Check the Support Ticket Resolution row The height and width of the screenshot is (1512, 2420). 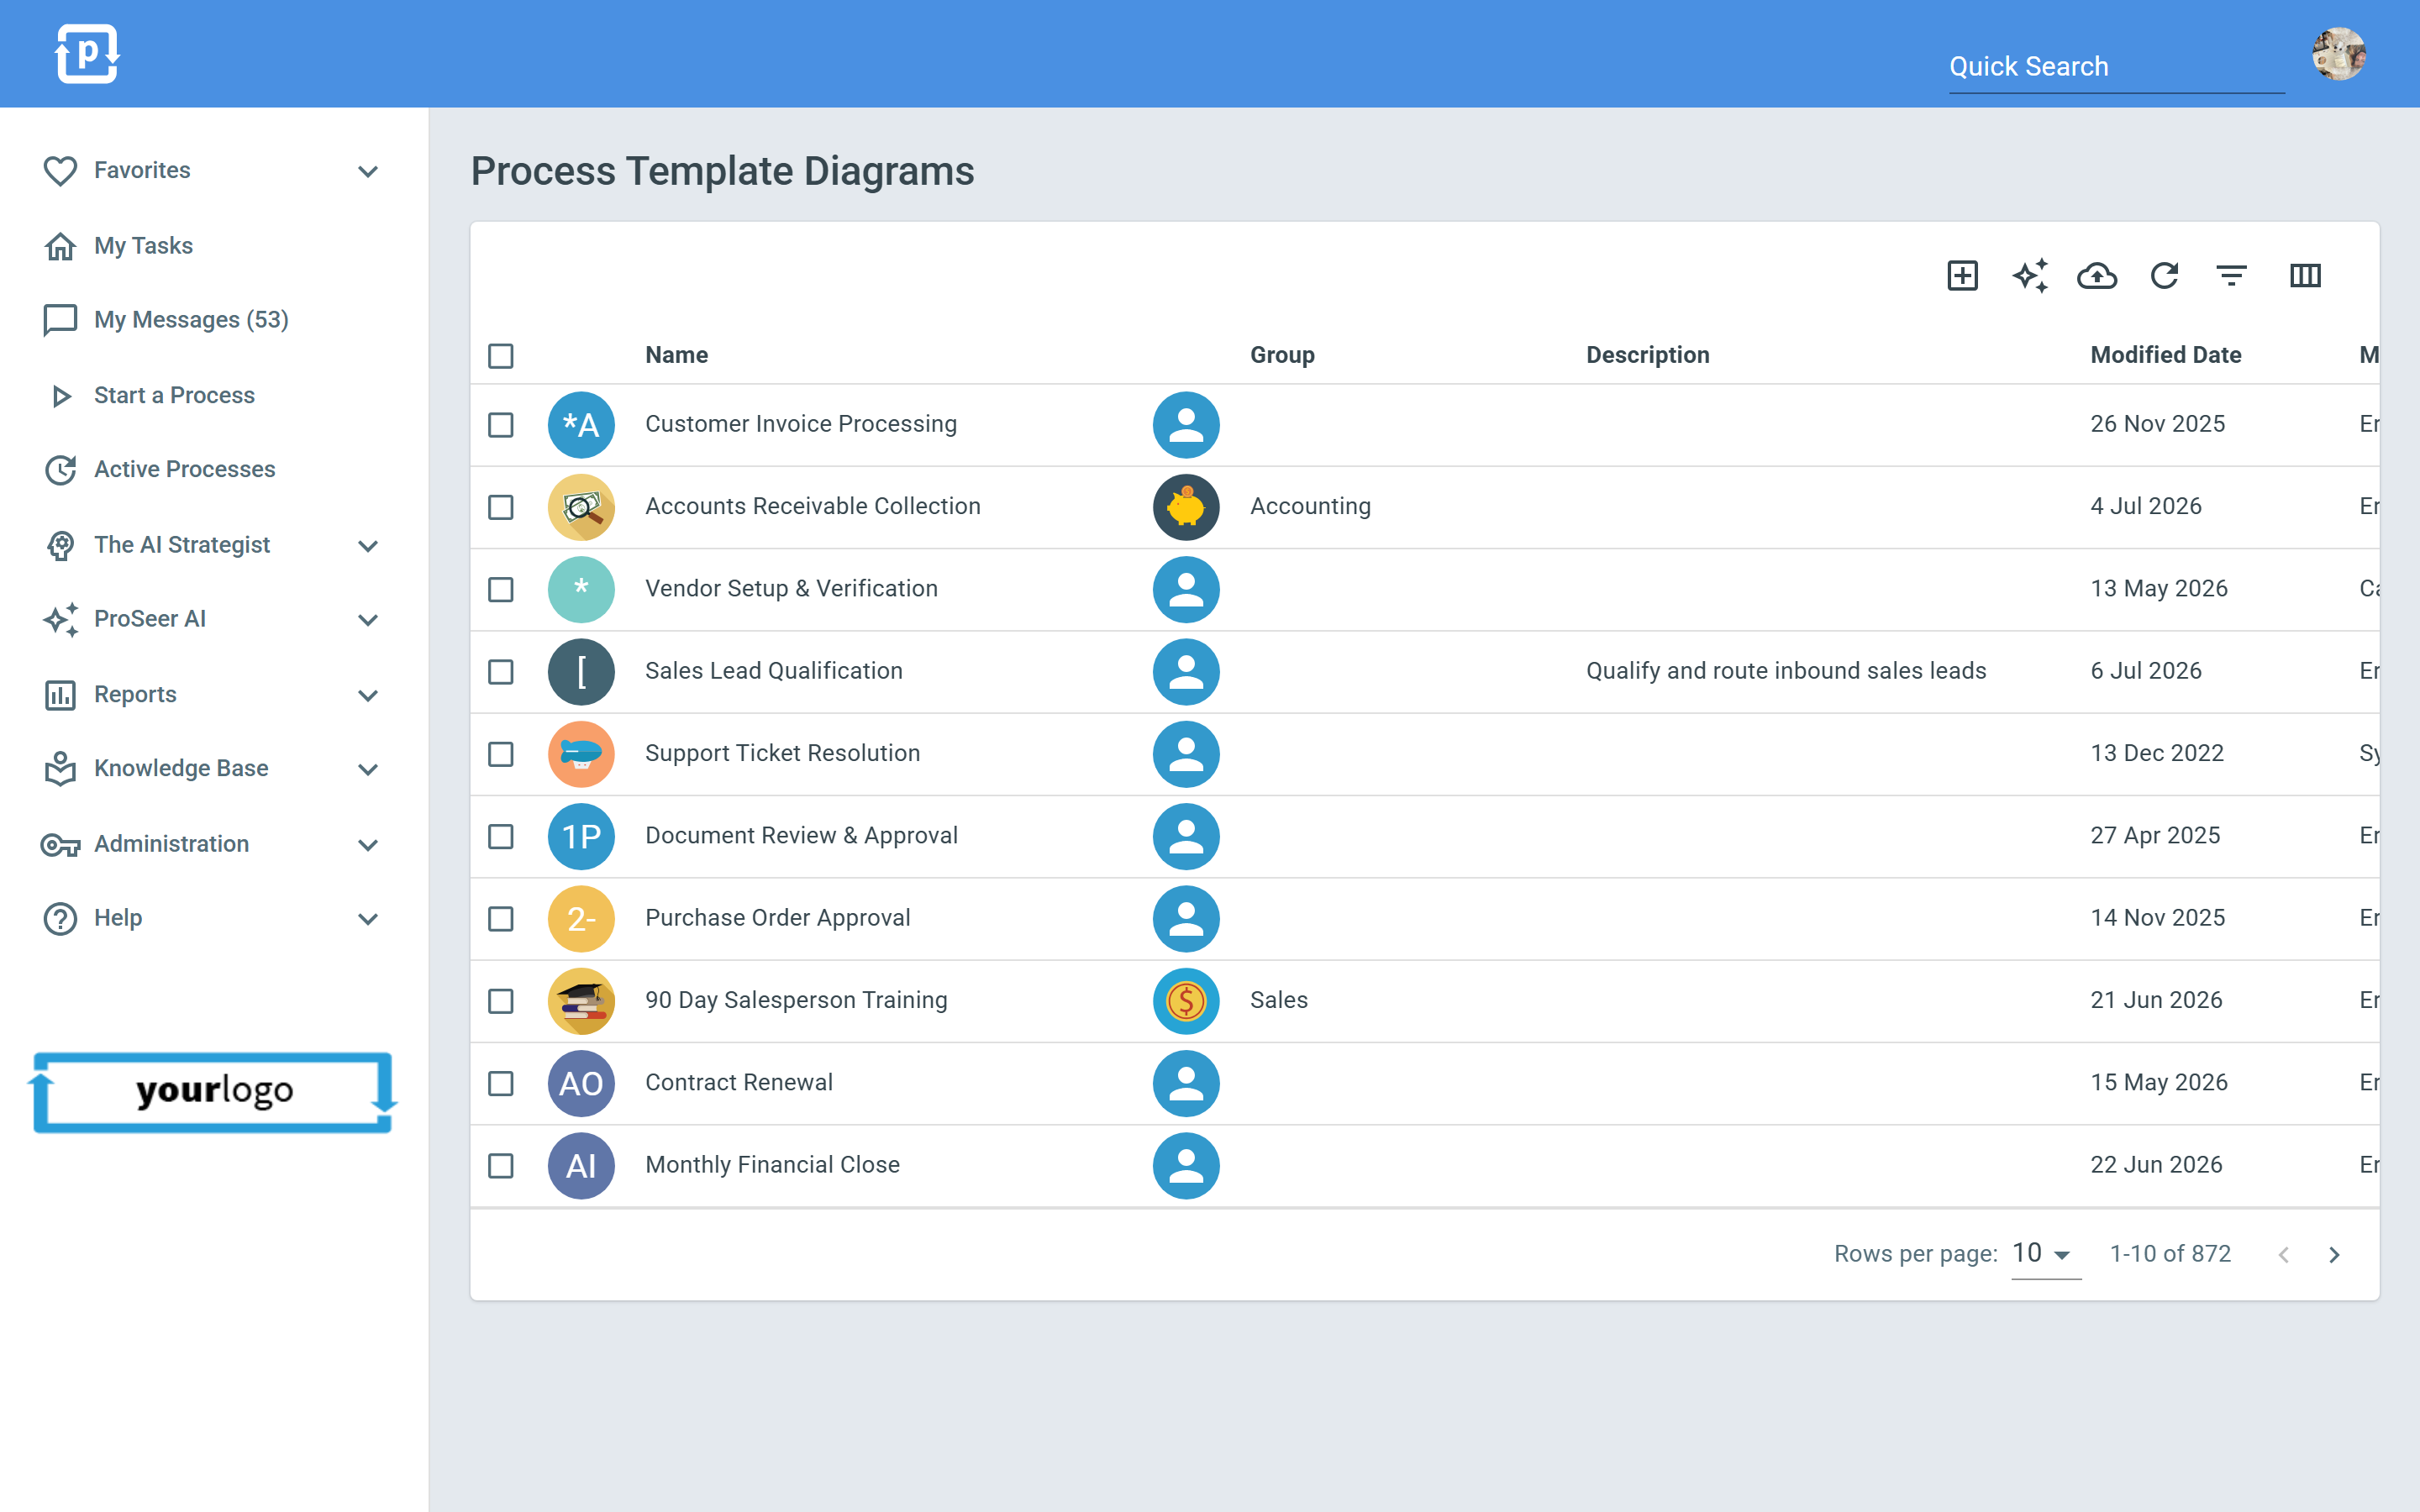click(x=501, y=754)
